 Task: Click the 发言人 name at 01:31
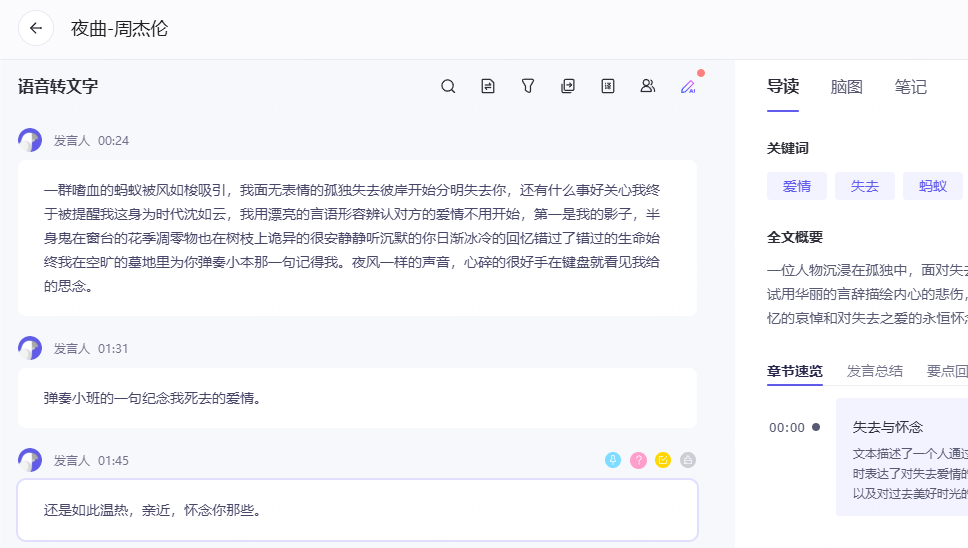72,349
